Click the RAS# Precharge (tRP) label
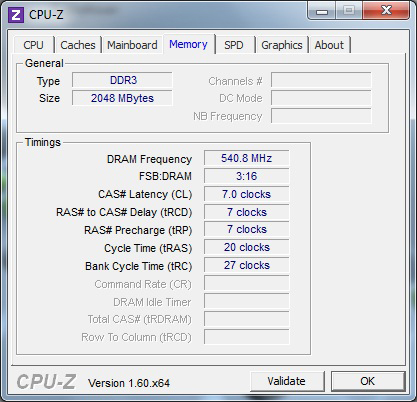The height and width of the screenshot is (402, 417). (x=138, y=230)
